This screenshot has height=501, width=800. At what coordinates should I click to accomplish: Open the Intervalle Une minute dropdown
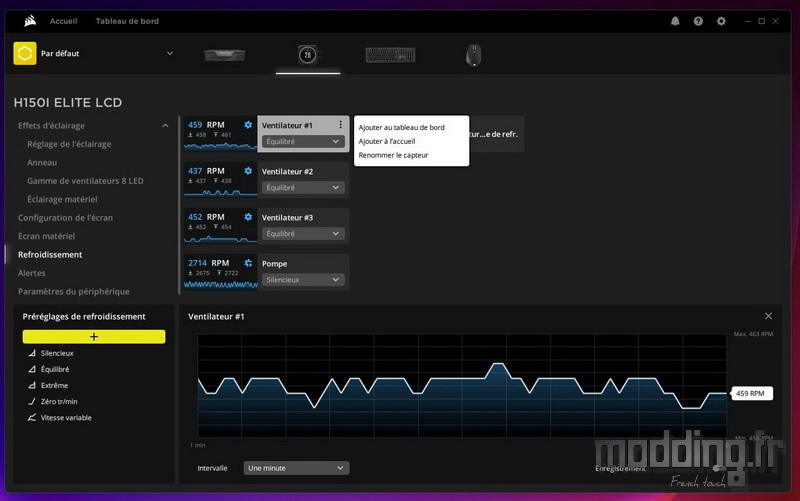pyautogui.click(x=296, y=468)
